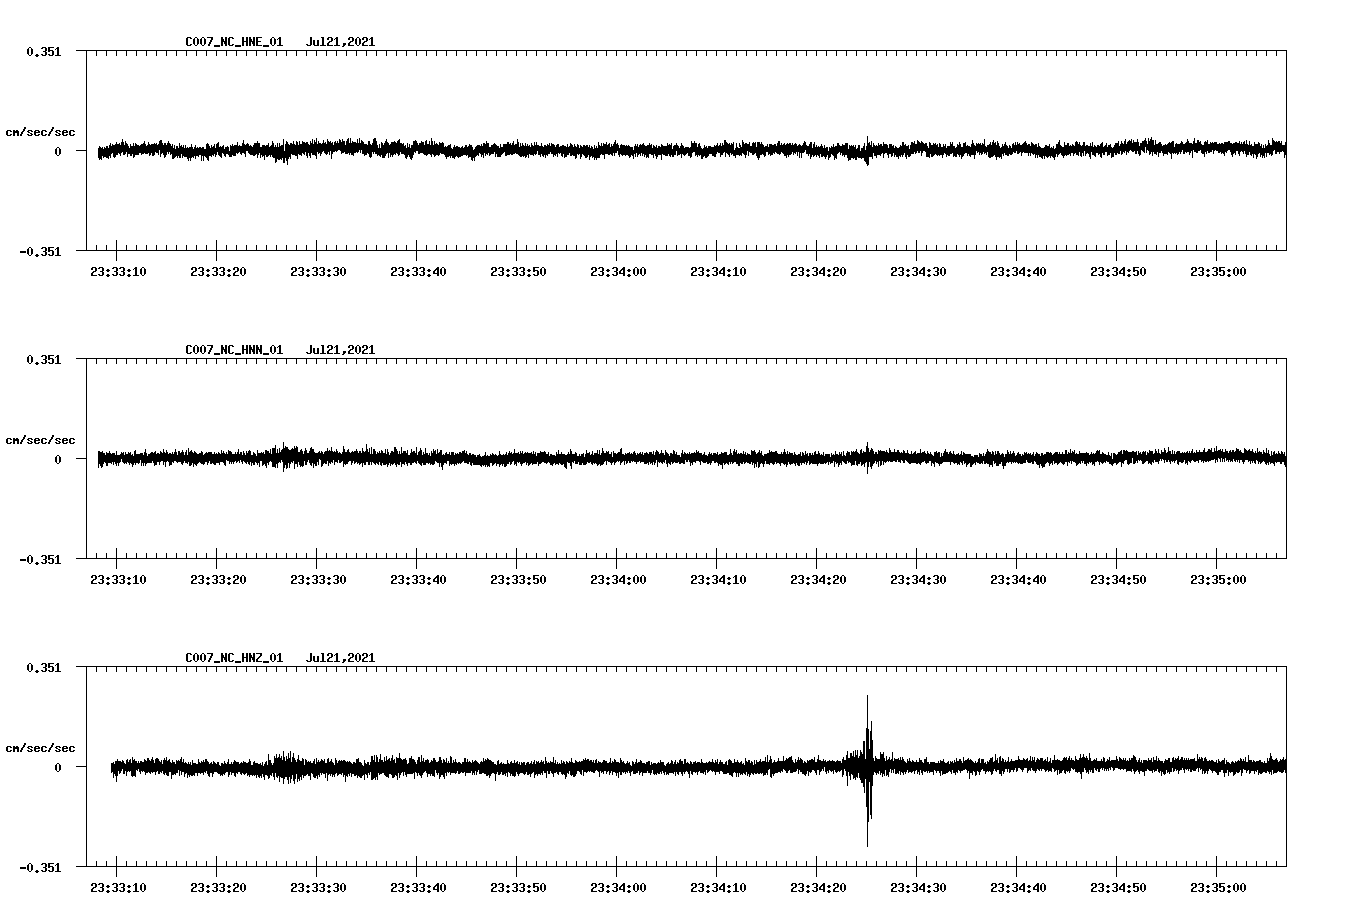Click the 23:34:00 time label under HNN plot

click(x=618, y=580)
